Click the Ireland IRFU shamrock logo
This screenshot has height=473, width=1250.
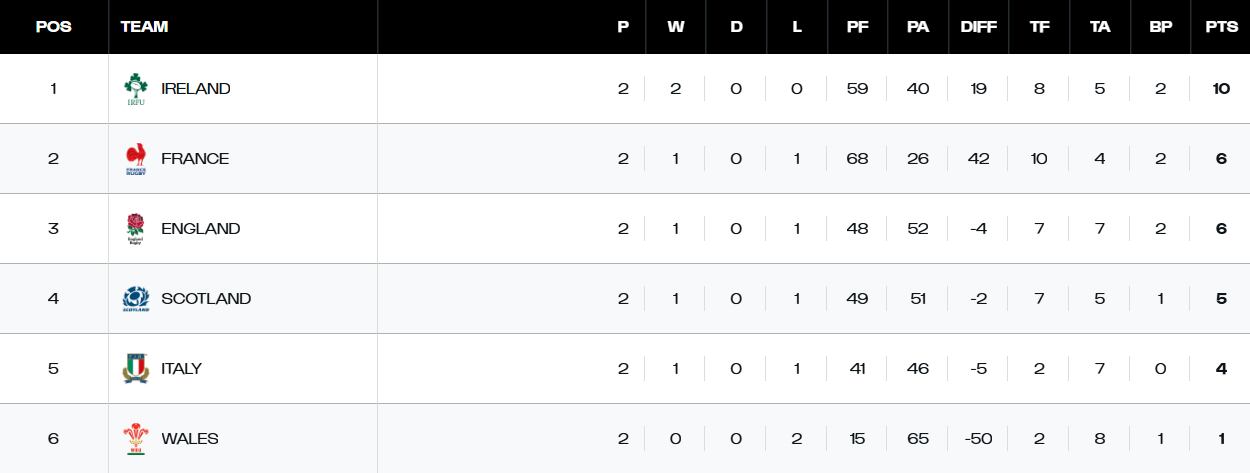[x=135, y=89]
